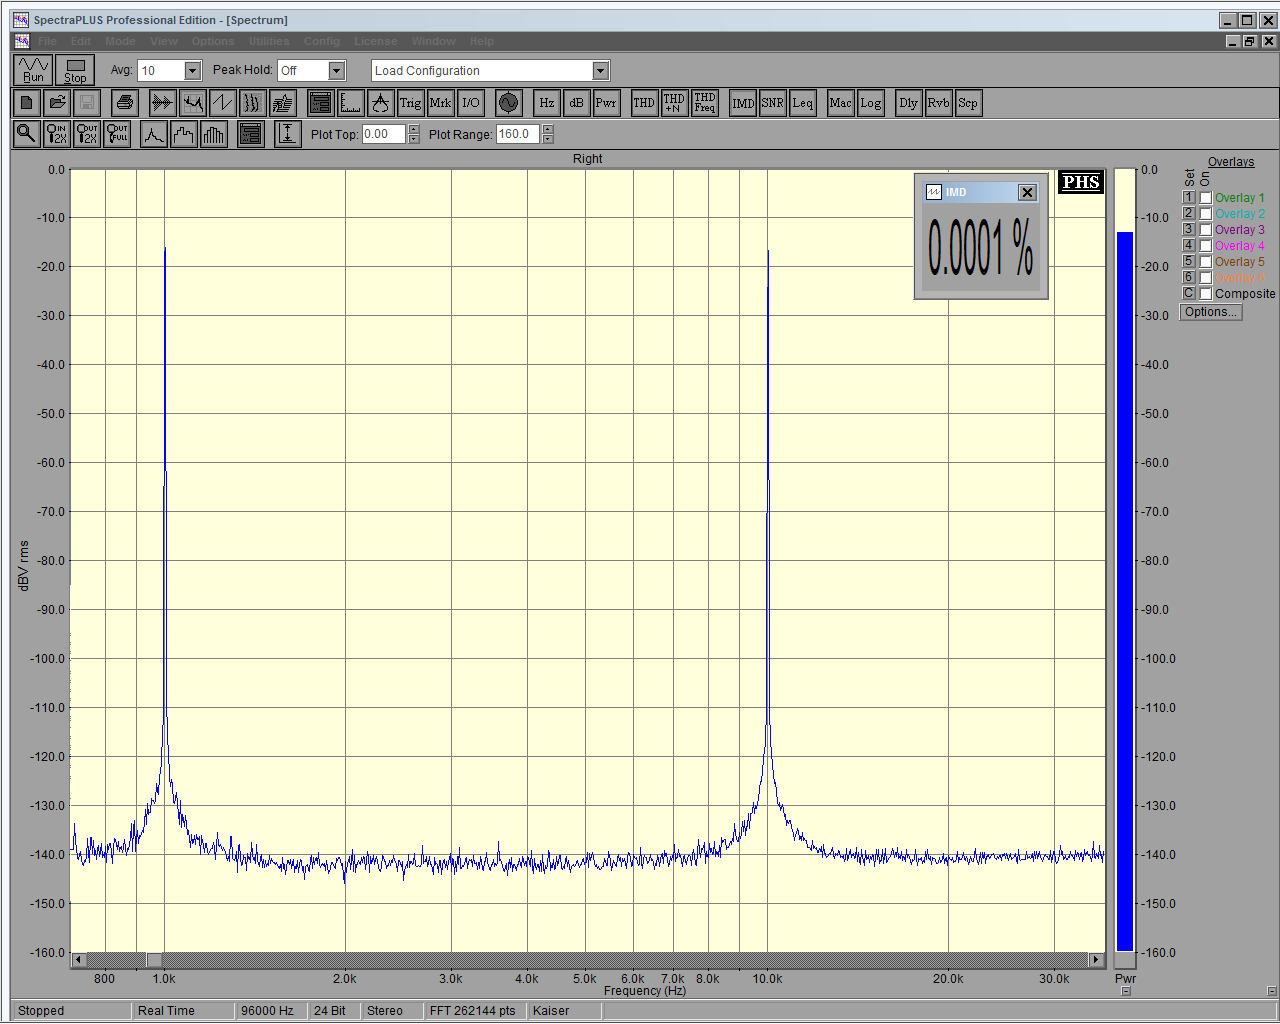This screenshot has height=1024, width=1280.
Task: Open the Config menu
Action: pos(322,41)
